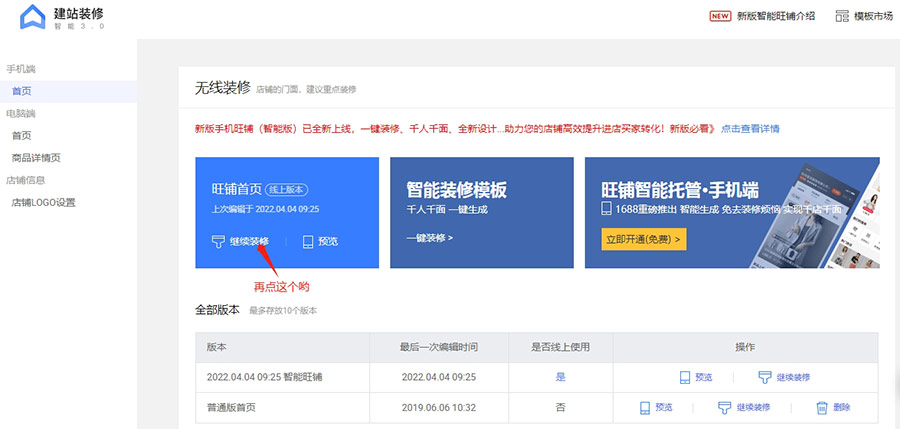The image size is (900, 429).
Task: Click the yellow 立即开通(免费) button
Action: point(643,239)
